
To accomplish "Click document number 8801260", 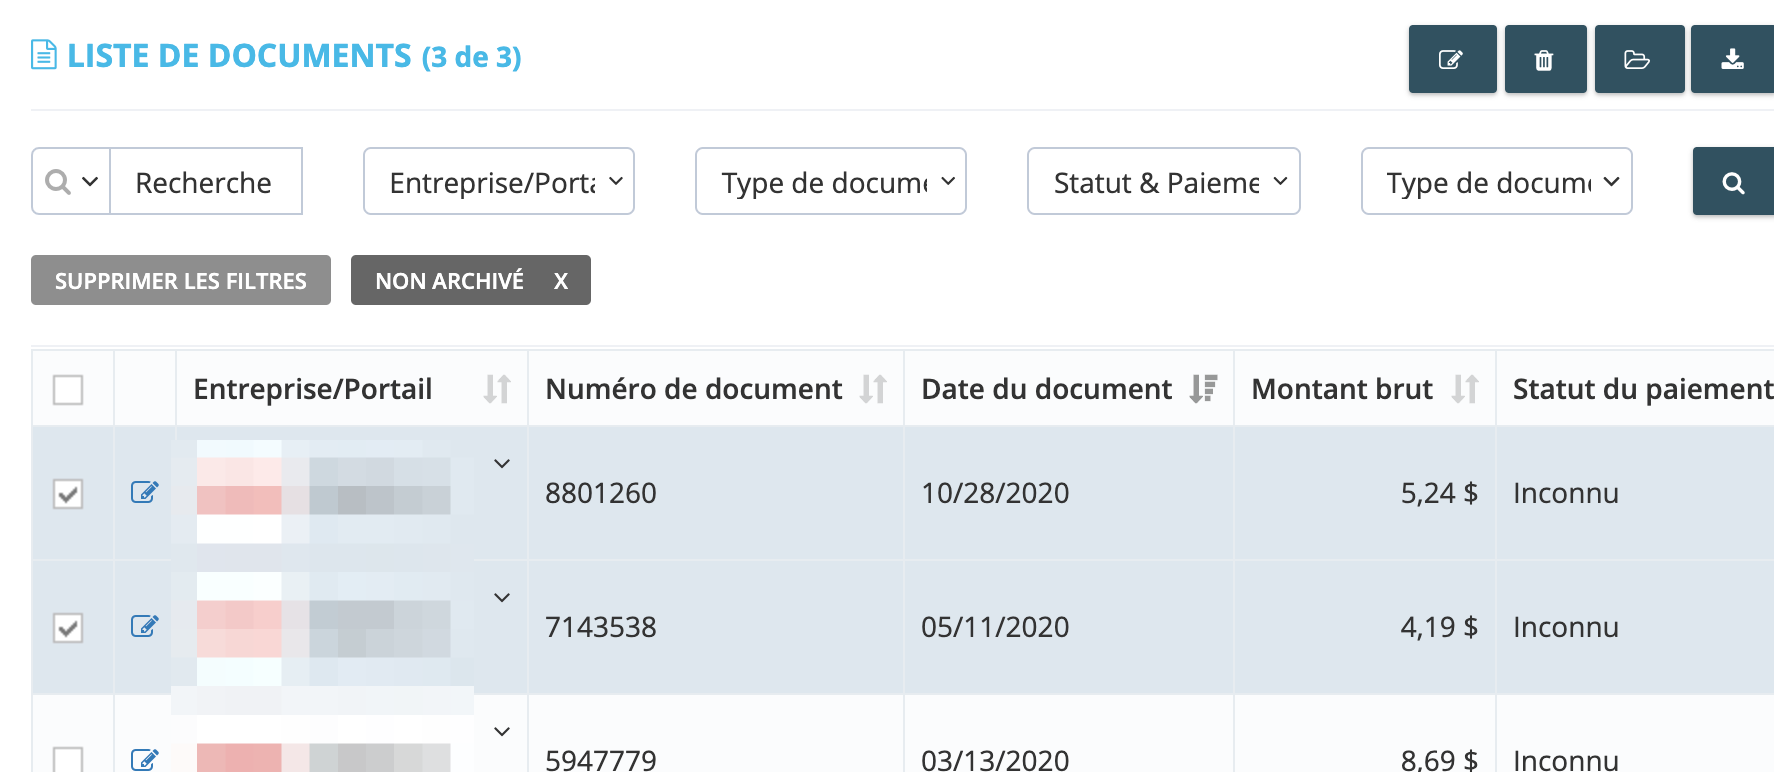I will [601, 493].
